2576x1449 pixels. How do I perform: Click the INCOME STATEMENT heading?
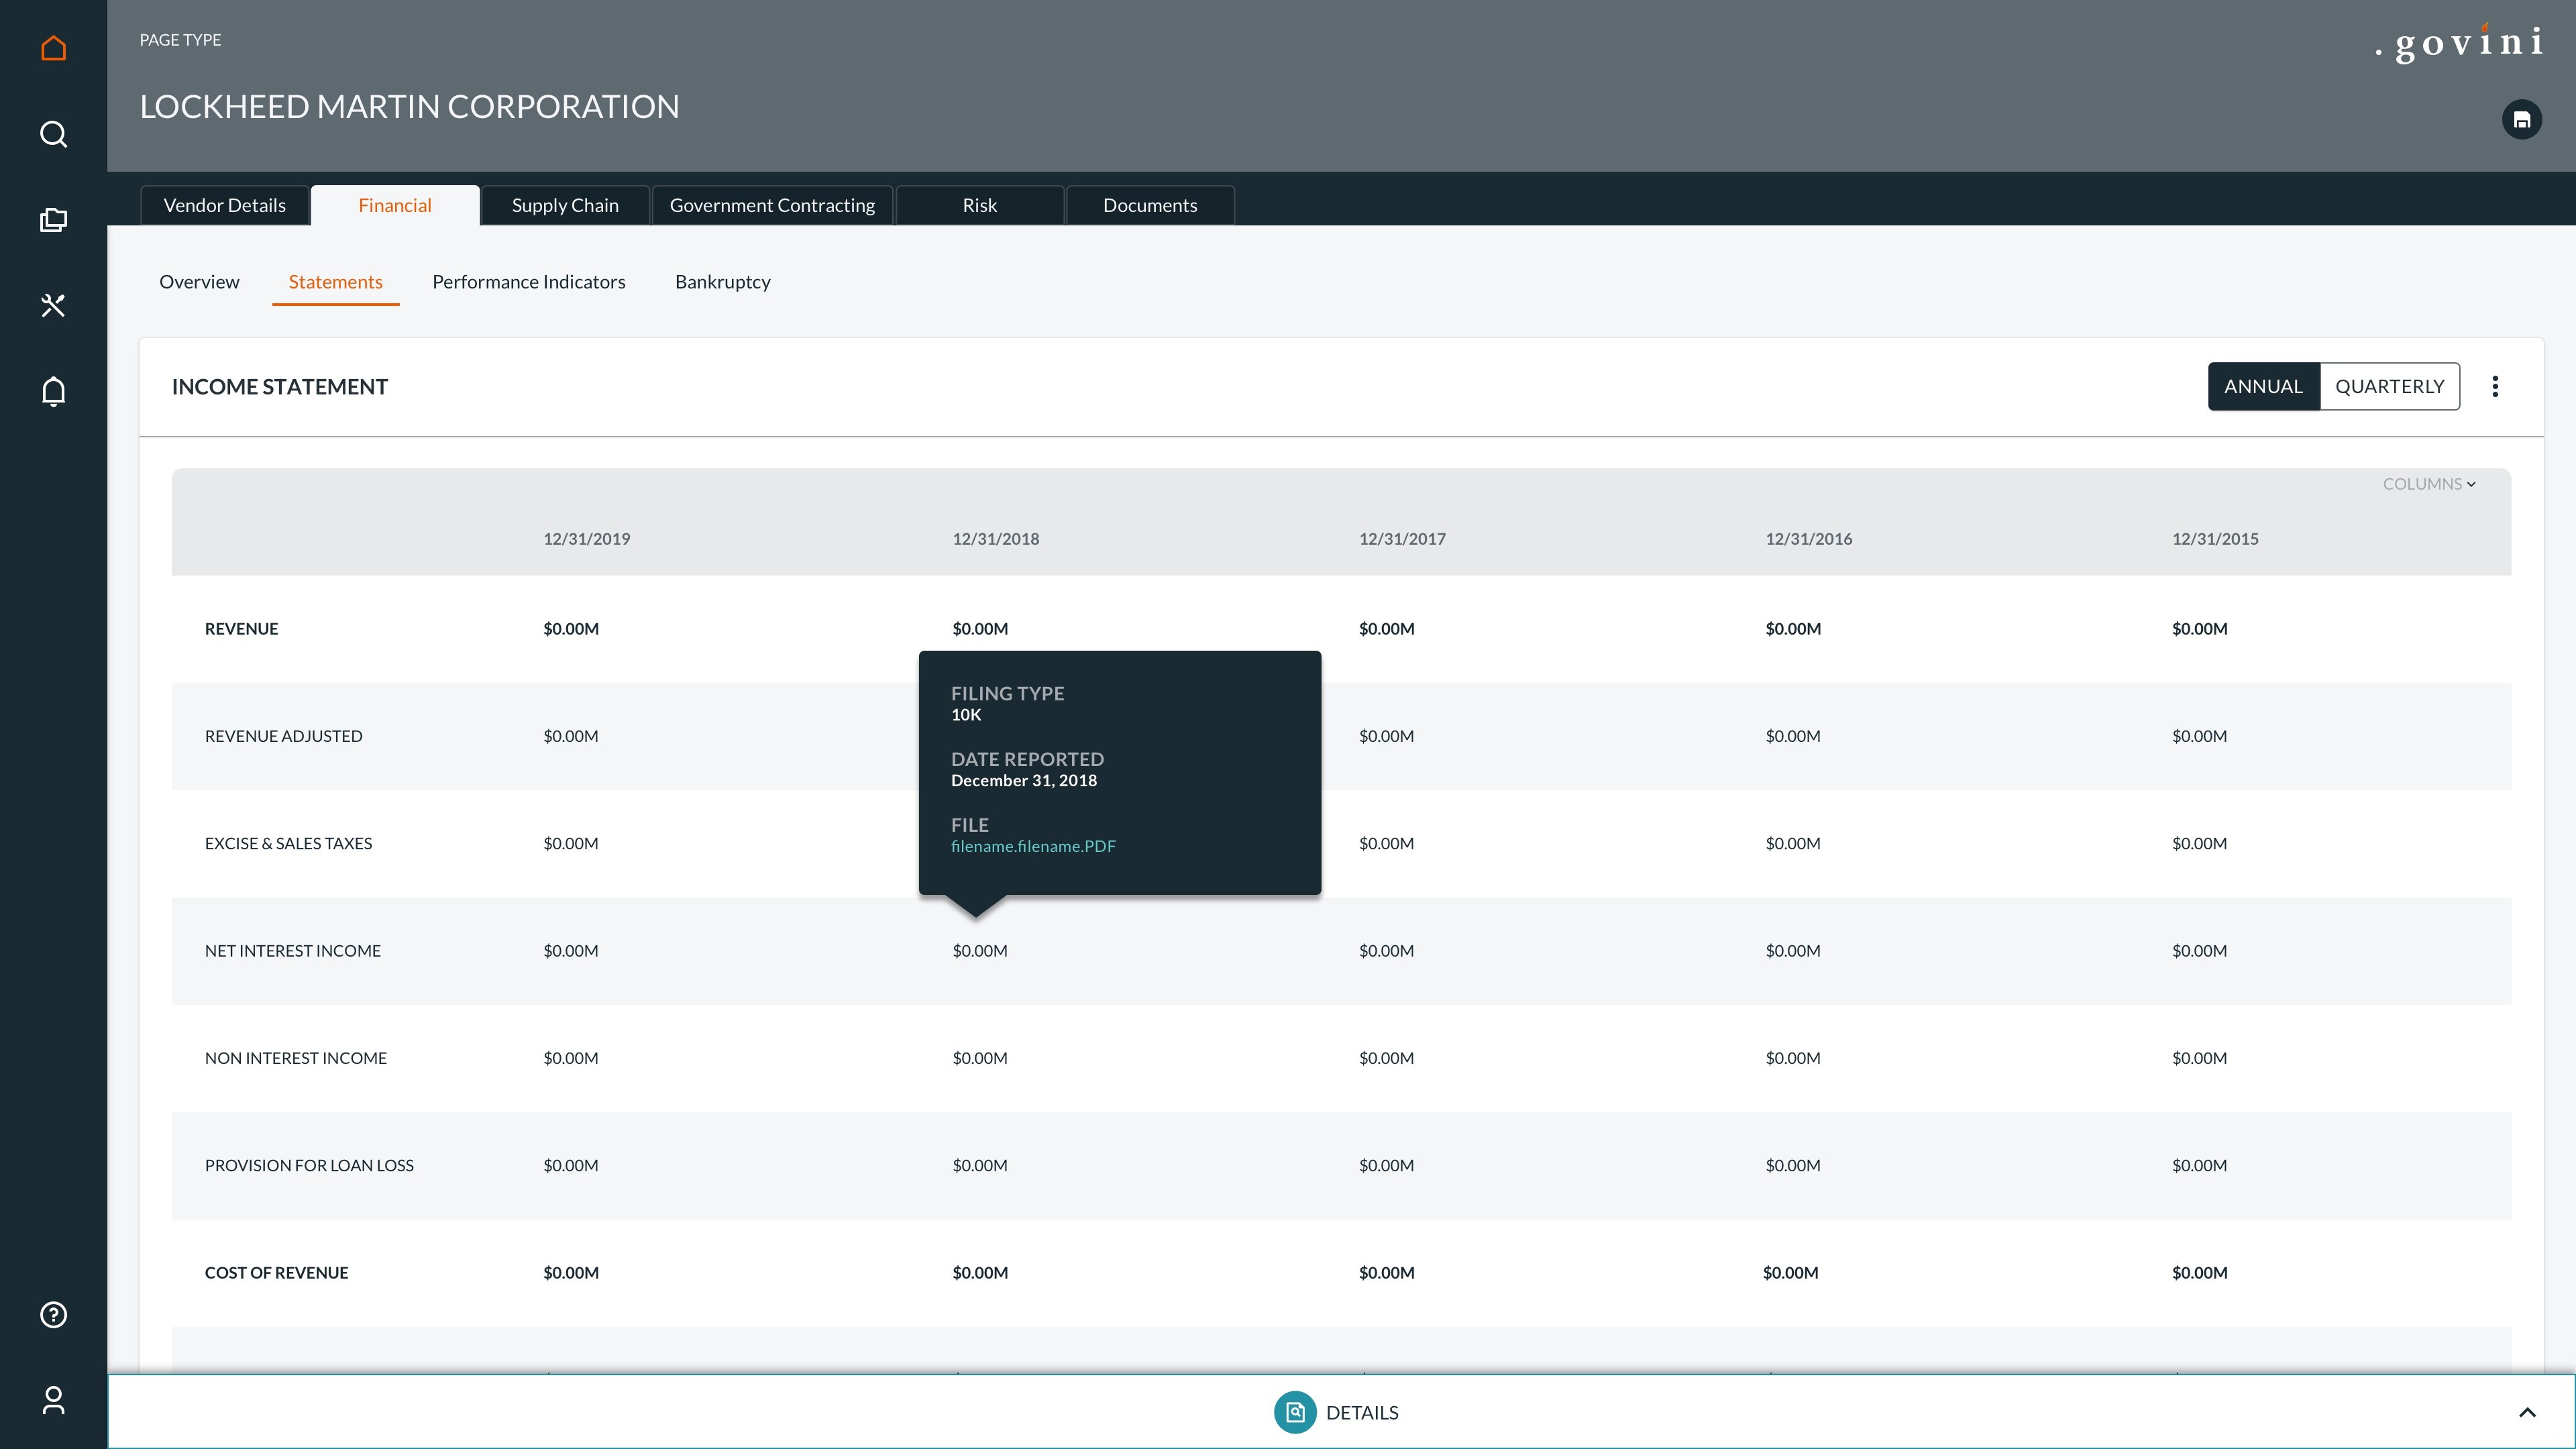pyautogui.click(x=280, y=386)
